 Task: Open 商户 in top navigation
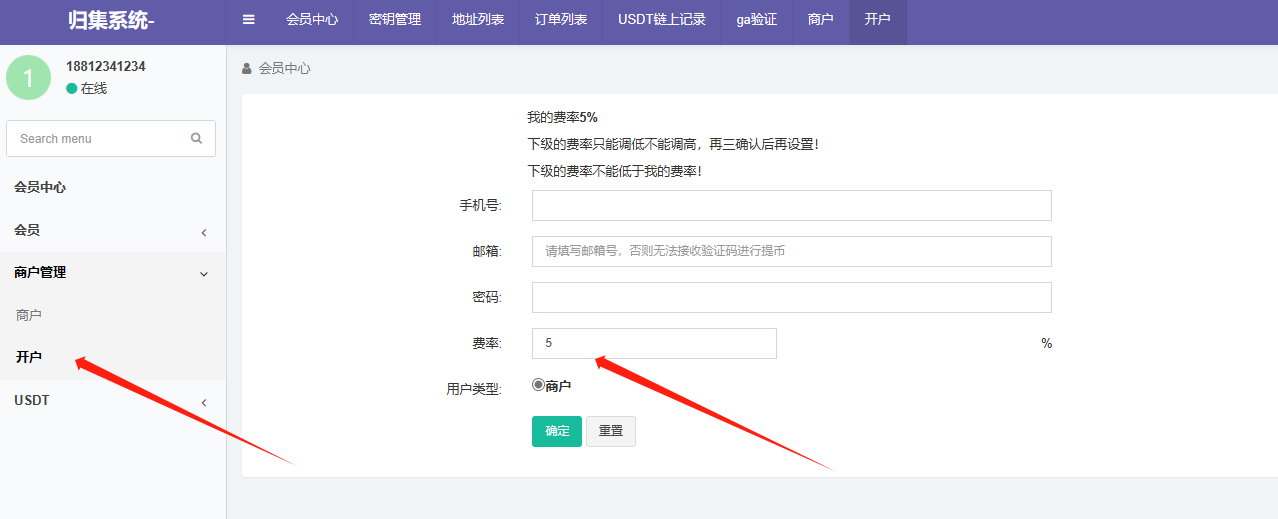point(821,19)
